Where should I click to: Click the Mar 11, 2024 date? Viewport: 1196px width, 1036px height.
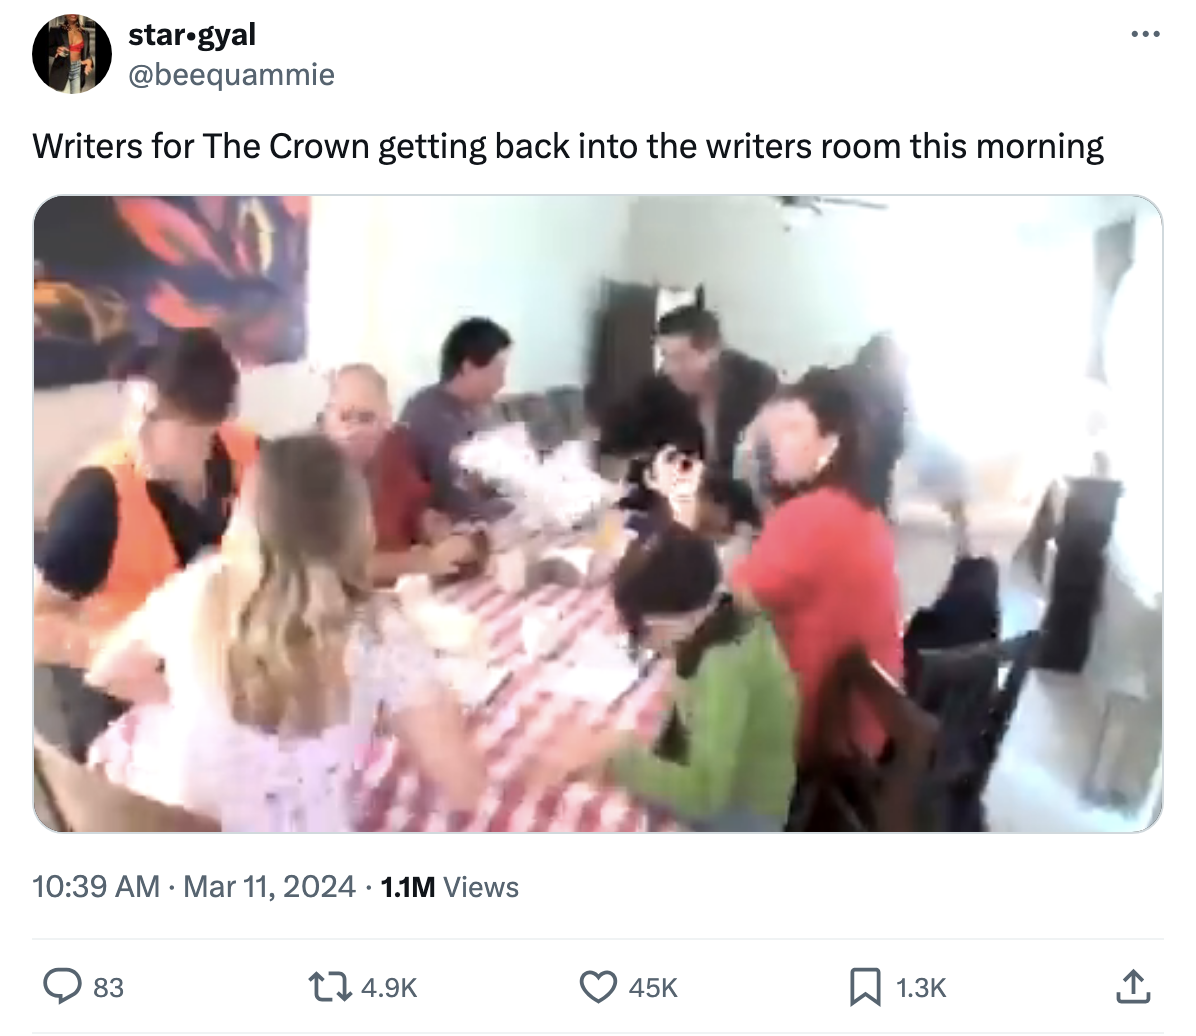pos(270,887)
